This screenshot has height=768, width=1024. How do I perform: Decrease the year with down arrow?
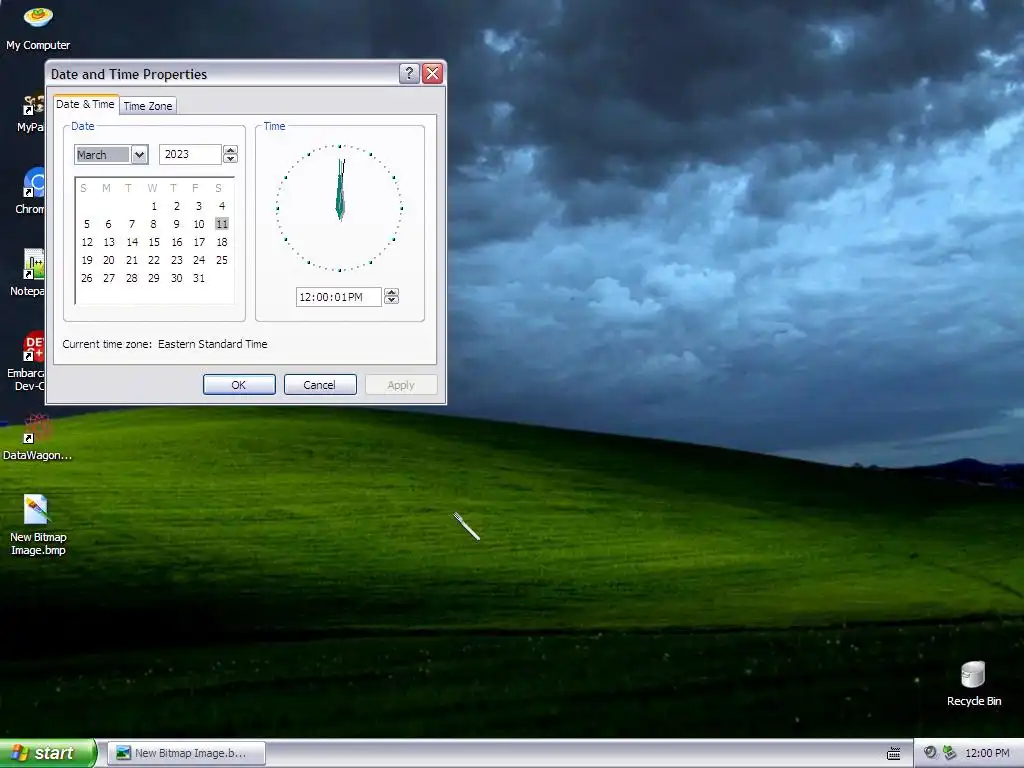230,159
